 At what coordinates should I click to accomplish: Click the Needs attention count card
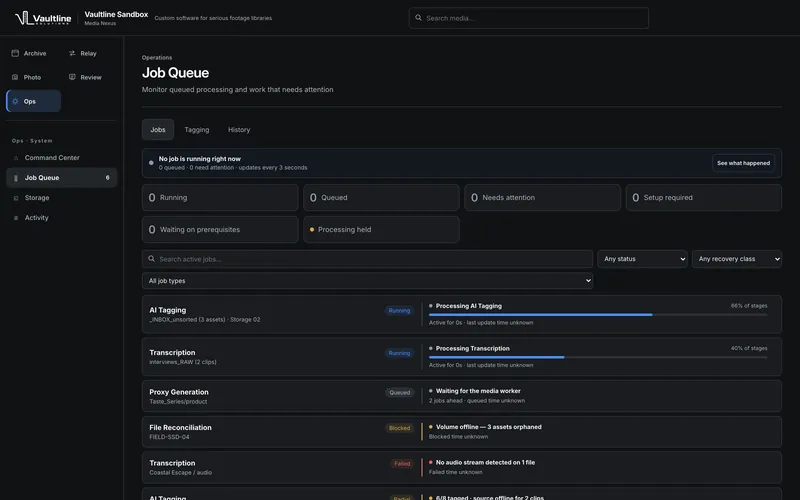pos(542,197)
